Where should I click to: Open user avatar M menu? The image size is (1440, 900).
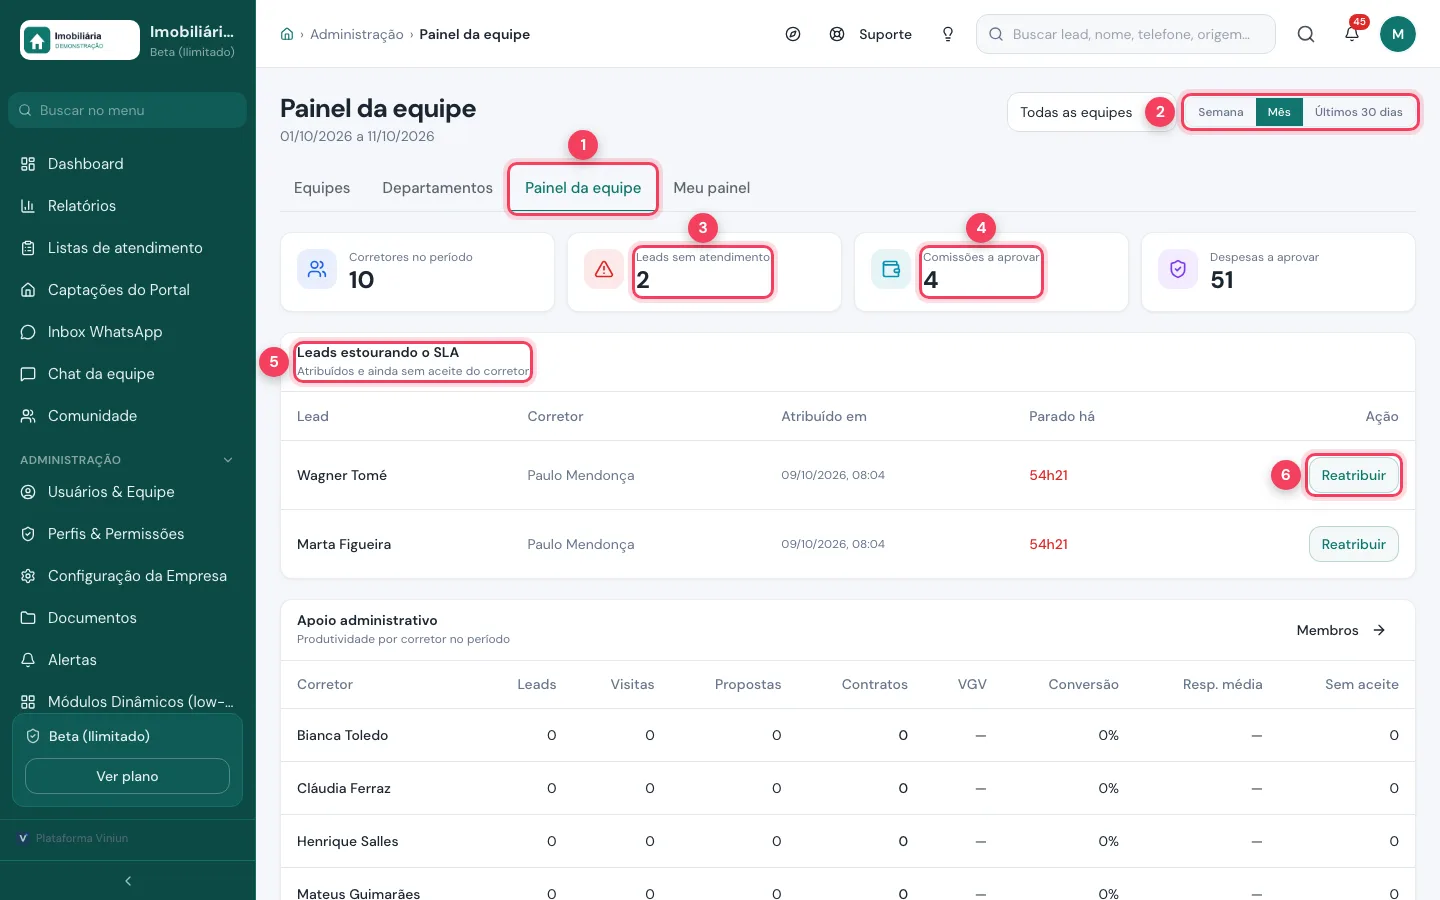(x=1398, y=34)
